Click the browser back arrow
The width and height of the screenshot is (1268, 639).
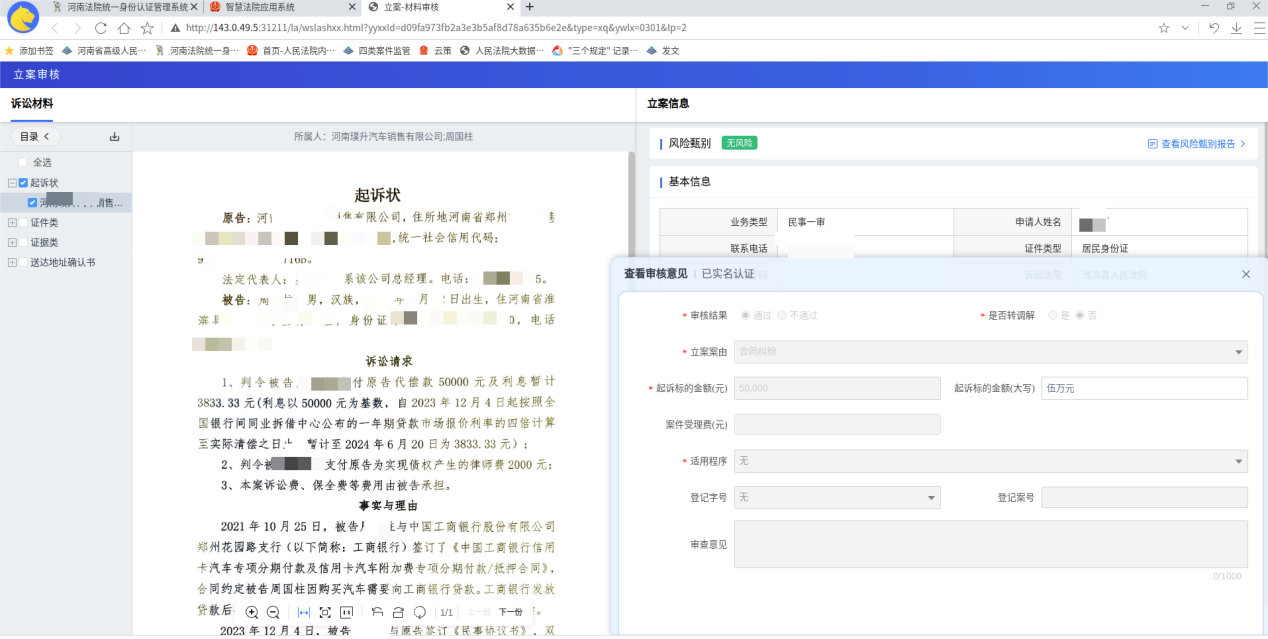pyautogui.click(x=54, y=28)
